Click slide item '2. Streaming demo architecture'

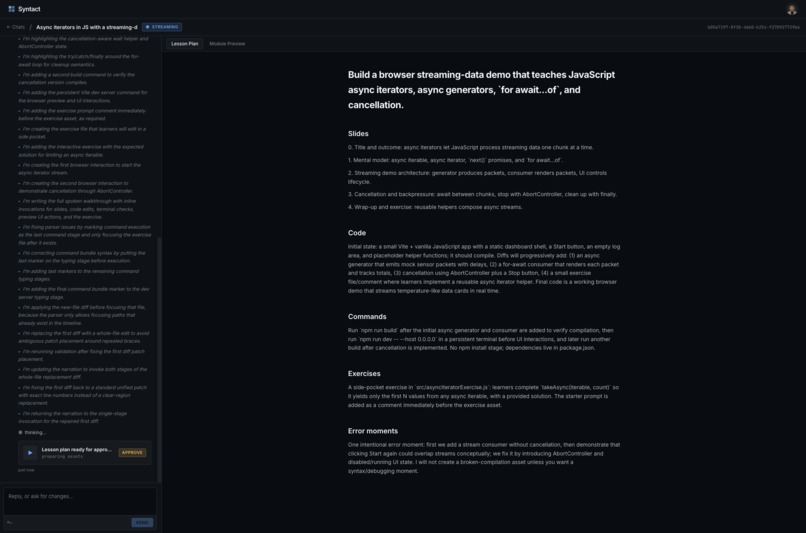coord(478,177)
